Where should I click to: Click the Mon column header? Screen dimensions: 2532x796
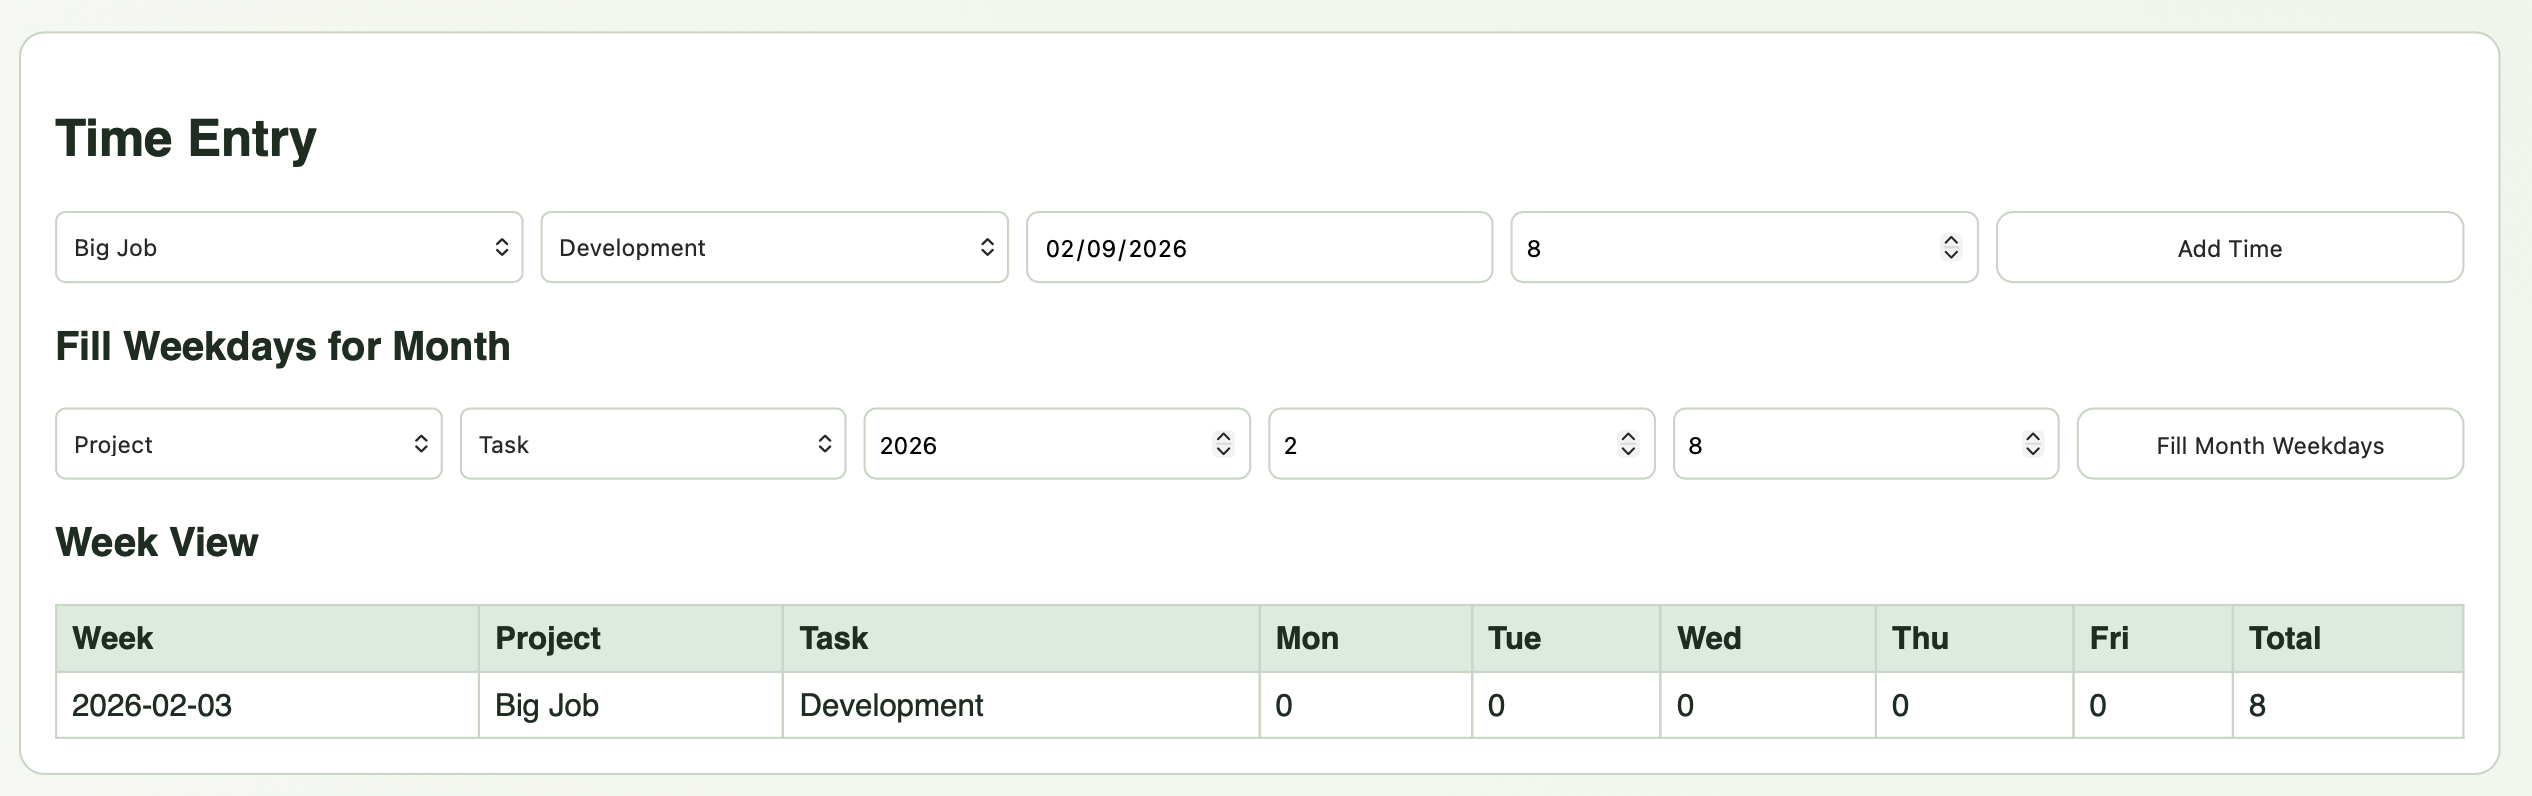point(1306,637)
